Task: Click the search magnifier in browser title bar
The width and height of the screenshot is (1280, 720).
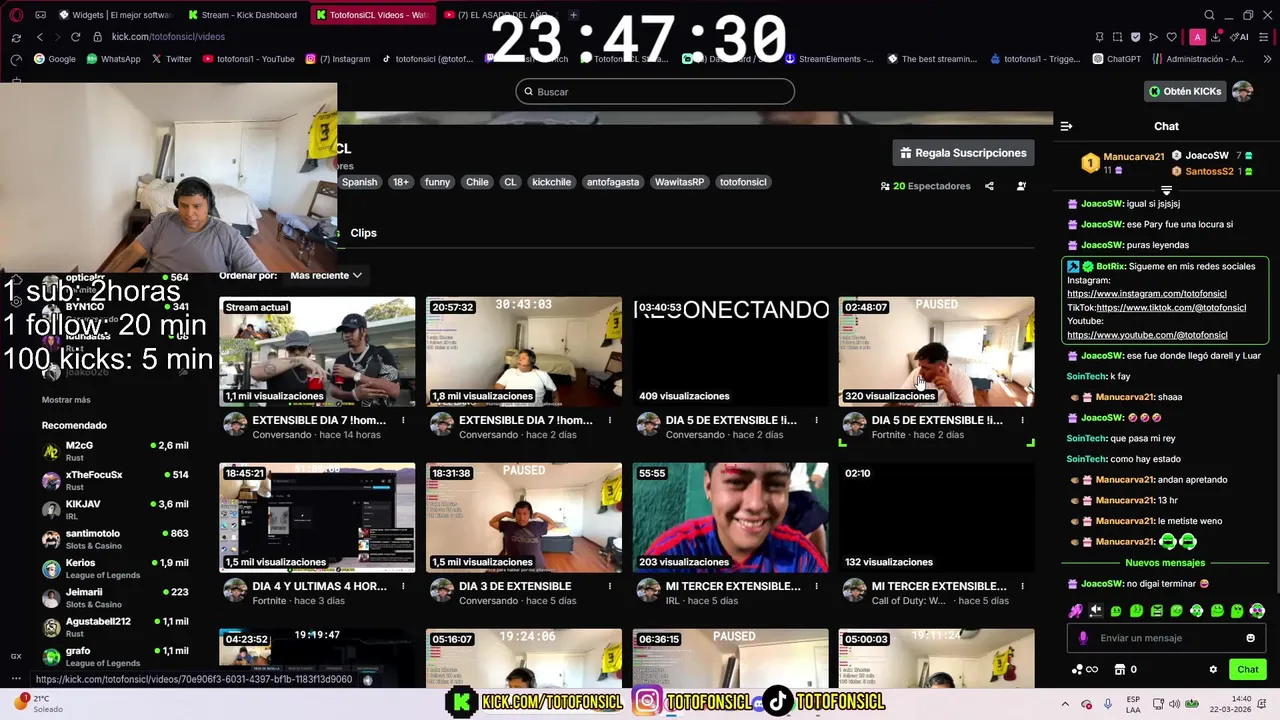Action: point(1209,15)
